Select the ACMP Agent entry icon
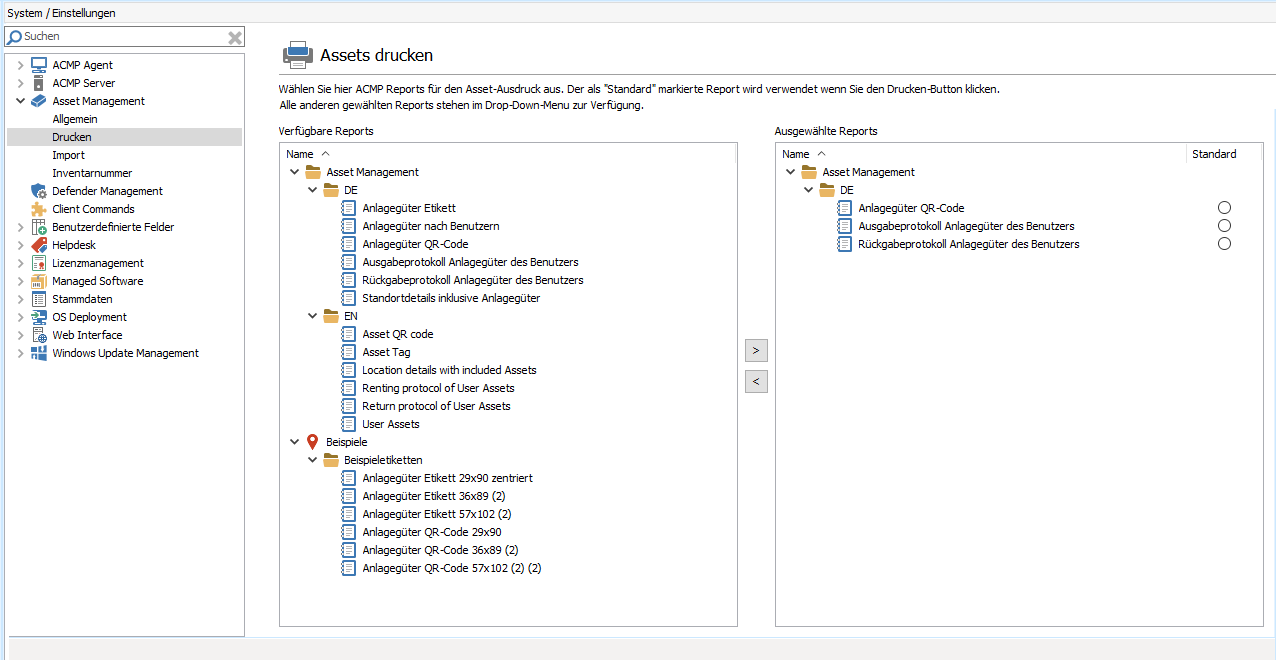Viewport: 1278px width, 660px height. (x=40, y=64)
